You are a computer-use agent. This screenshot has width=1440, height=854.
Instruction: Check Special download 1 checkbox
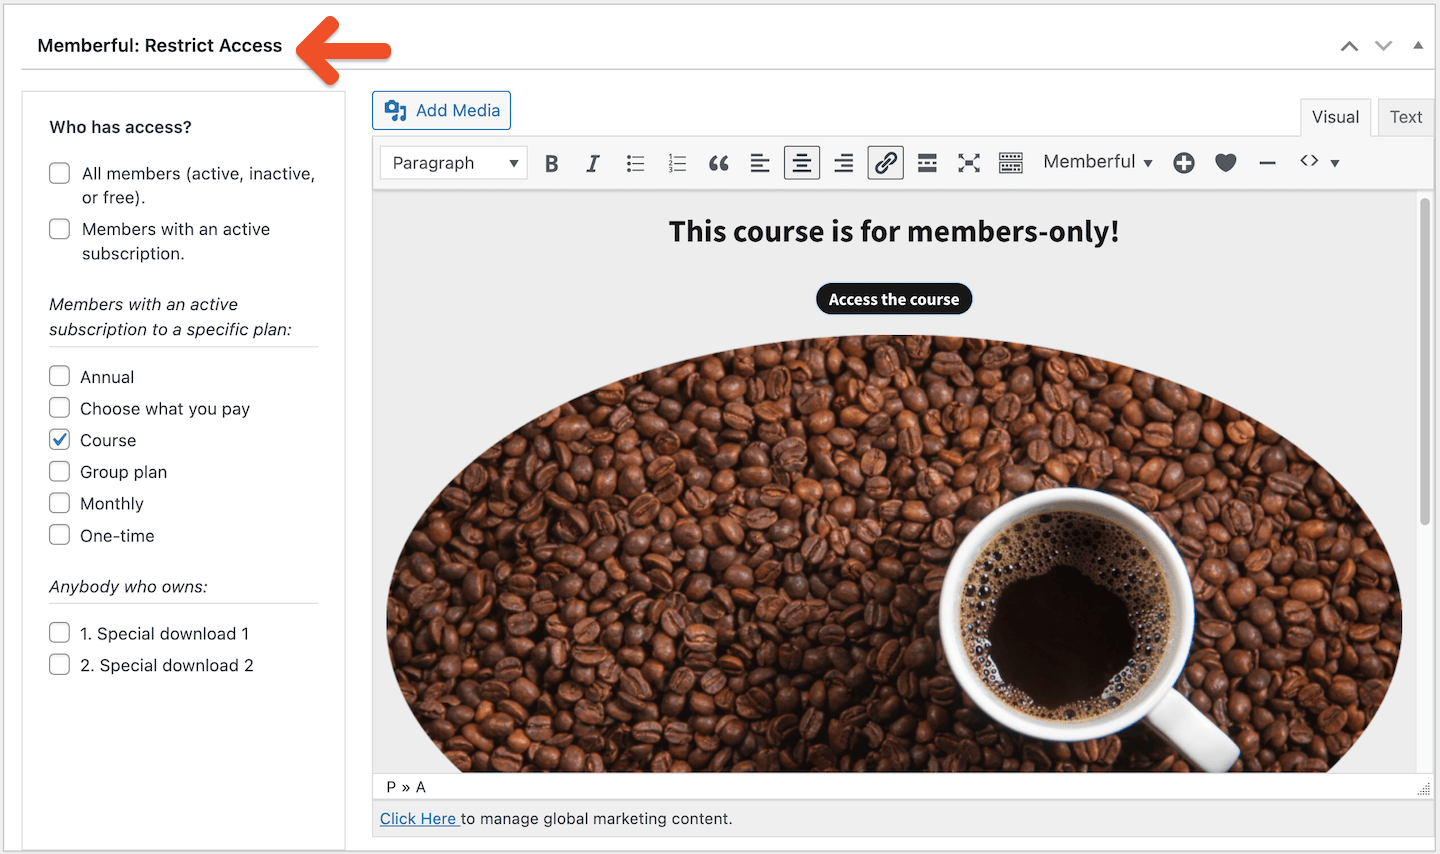60,633
